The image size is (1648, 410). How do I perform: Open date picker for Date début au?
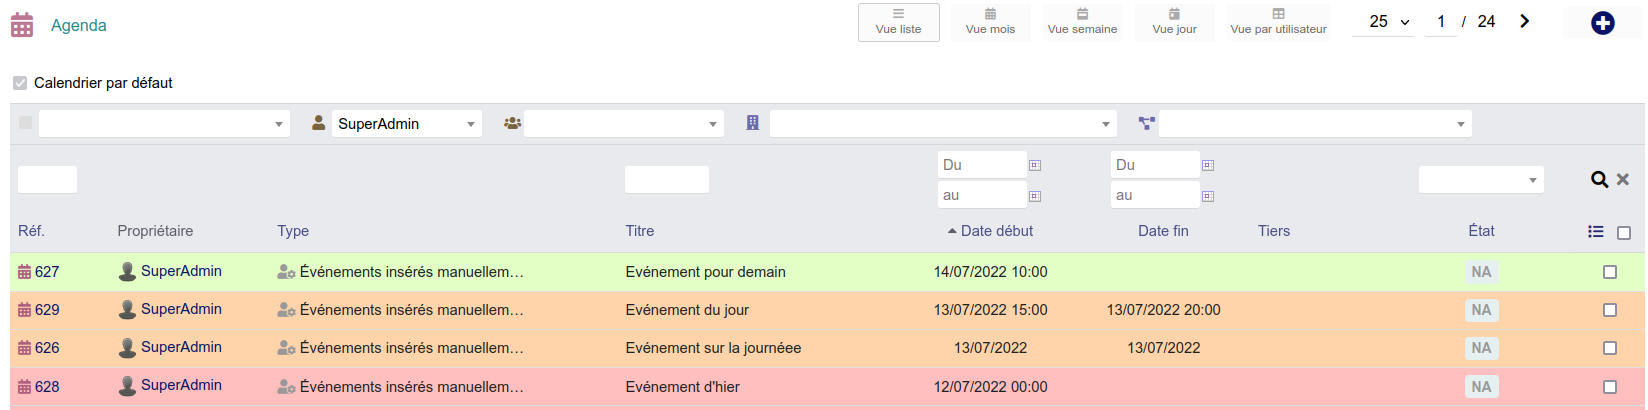pyautogui.click(x=1035, y=196)
